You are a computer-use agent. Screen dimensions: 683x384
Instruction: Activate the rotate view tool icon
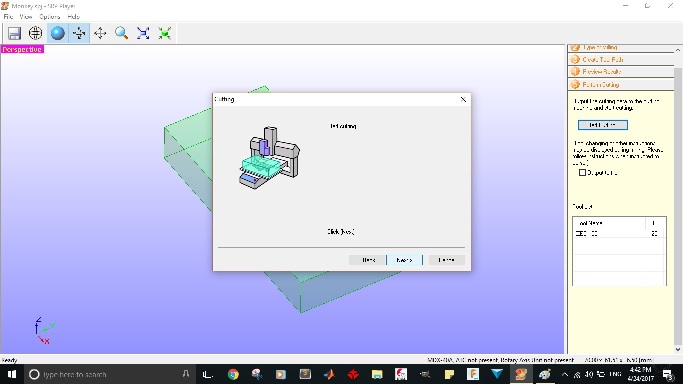[79, 33]
